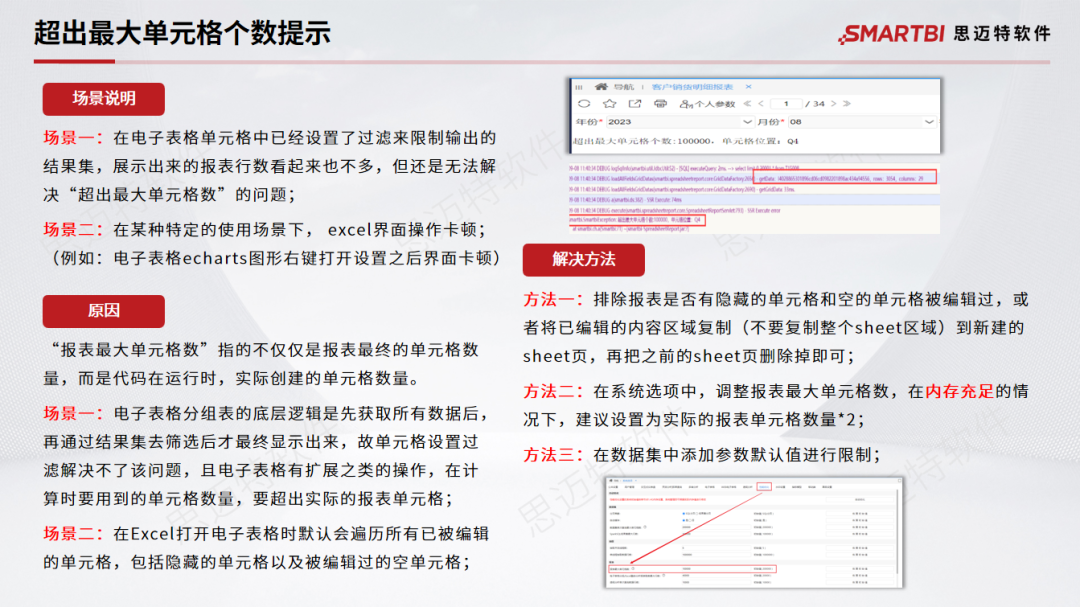Switch to the 客户销售明细报表 tab

[691, 84]
